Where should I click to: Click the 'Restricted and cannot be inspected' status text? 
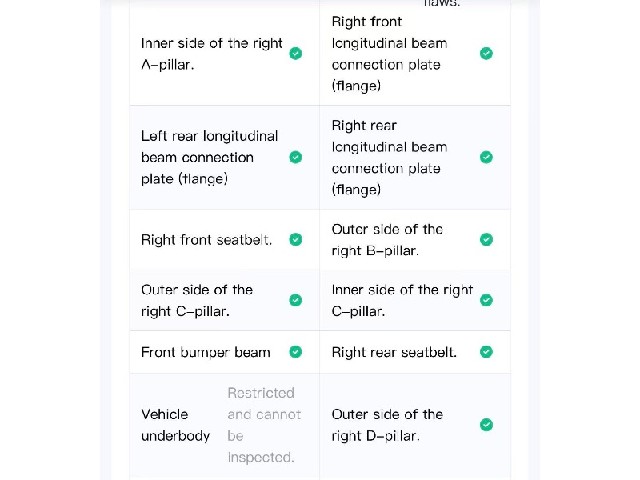click(264, 425)
